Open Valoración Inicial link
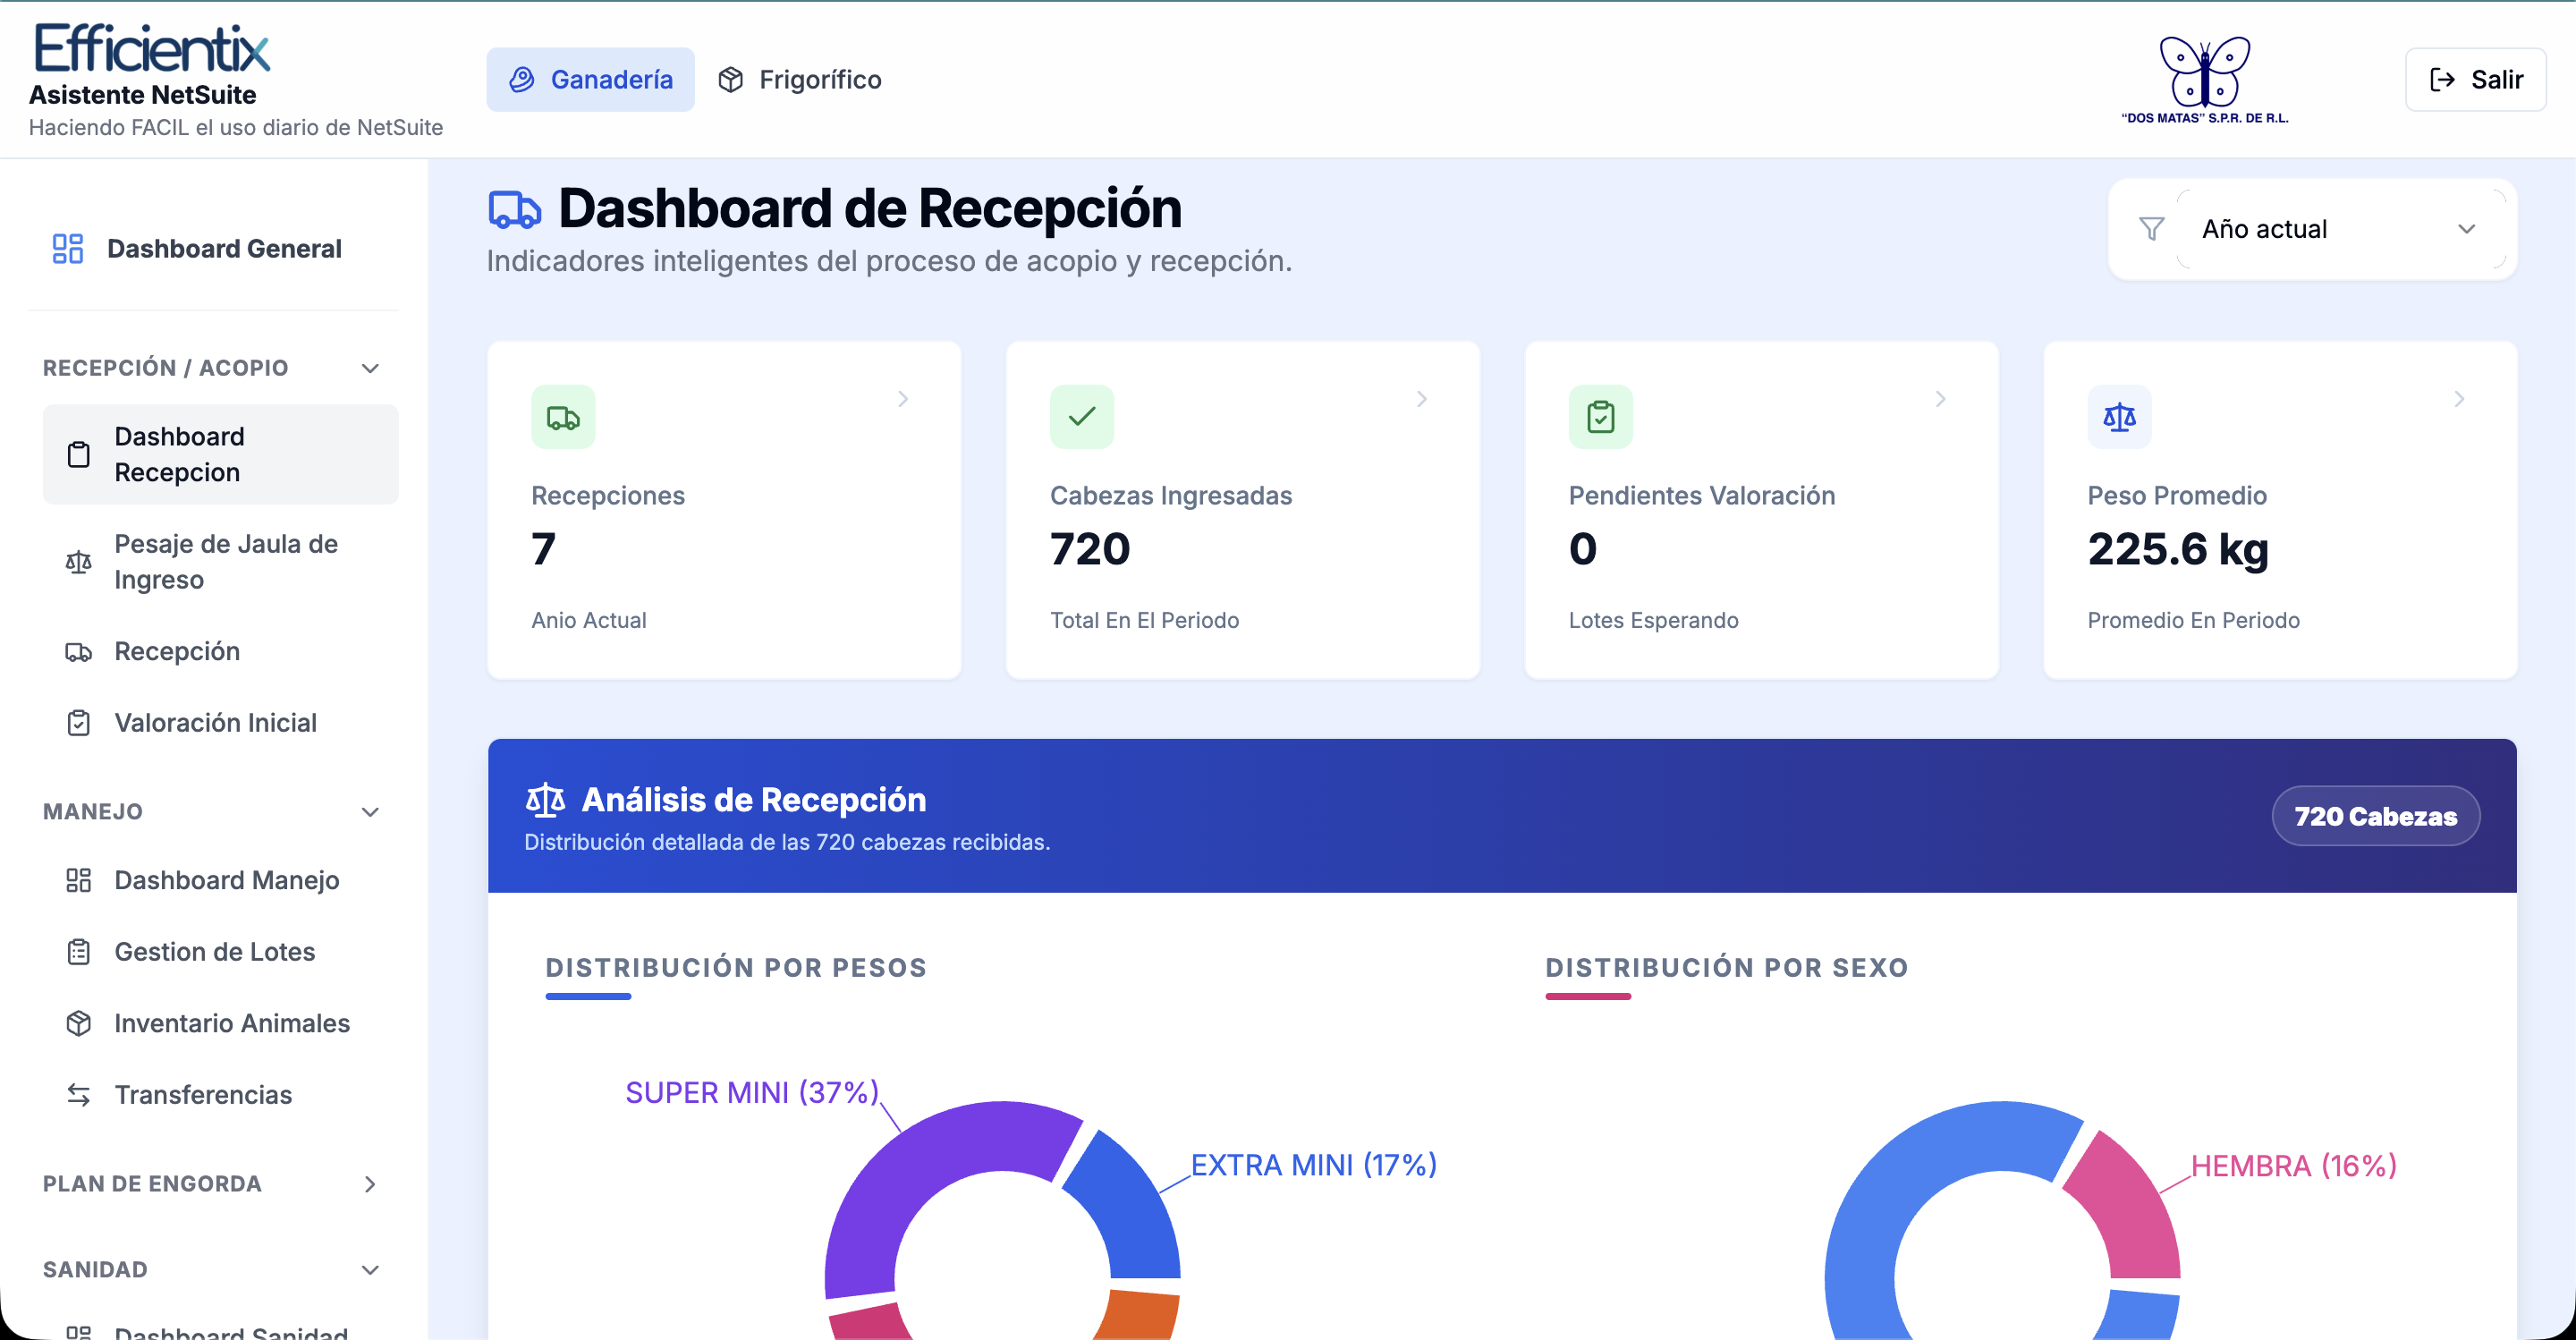The height and width of the screenshot is (1340, 2576). click(x=220, y=723)
